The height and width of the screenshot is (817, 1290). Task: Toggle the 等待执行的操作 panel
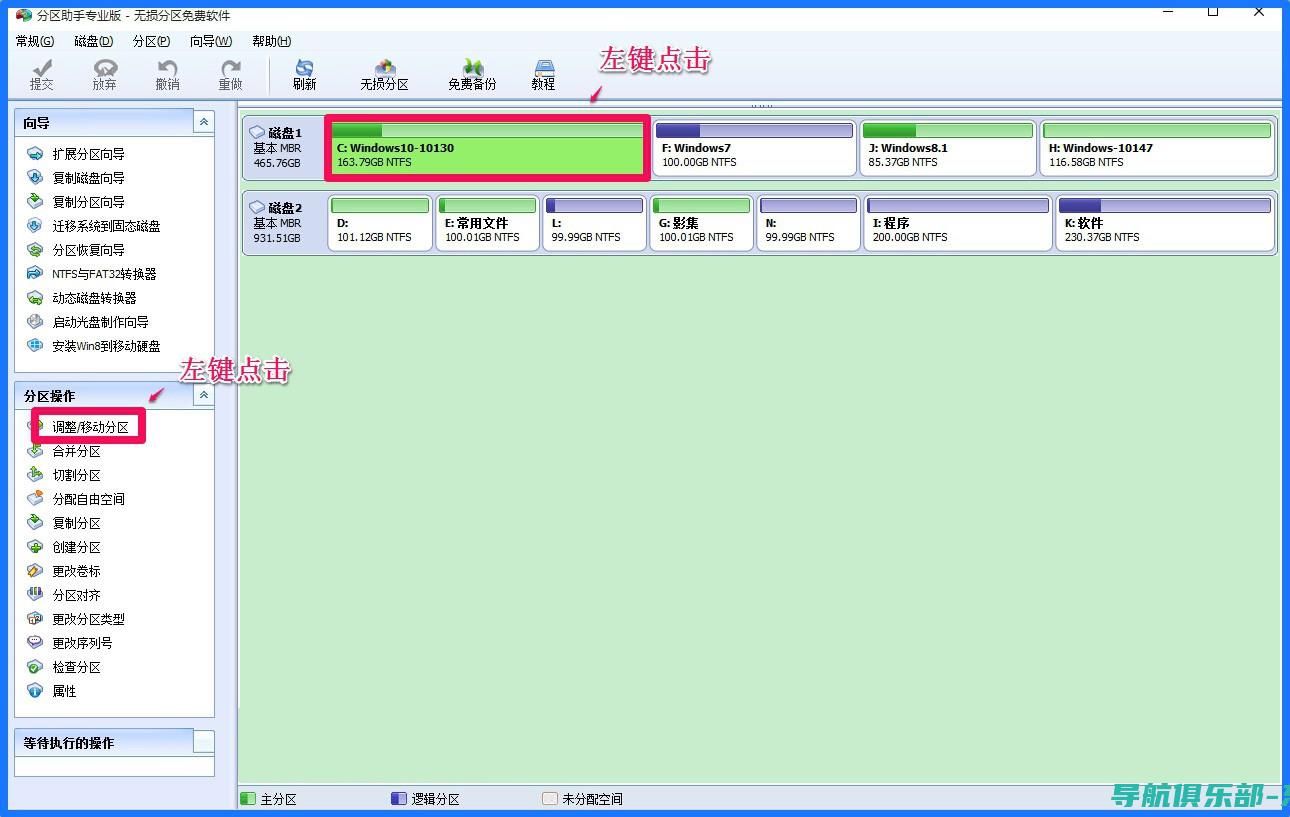204,742
